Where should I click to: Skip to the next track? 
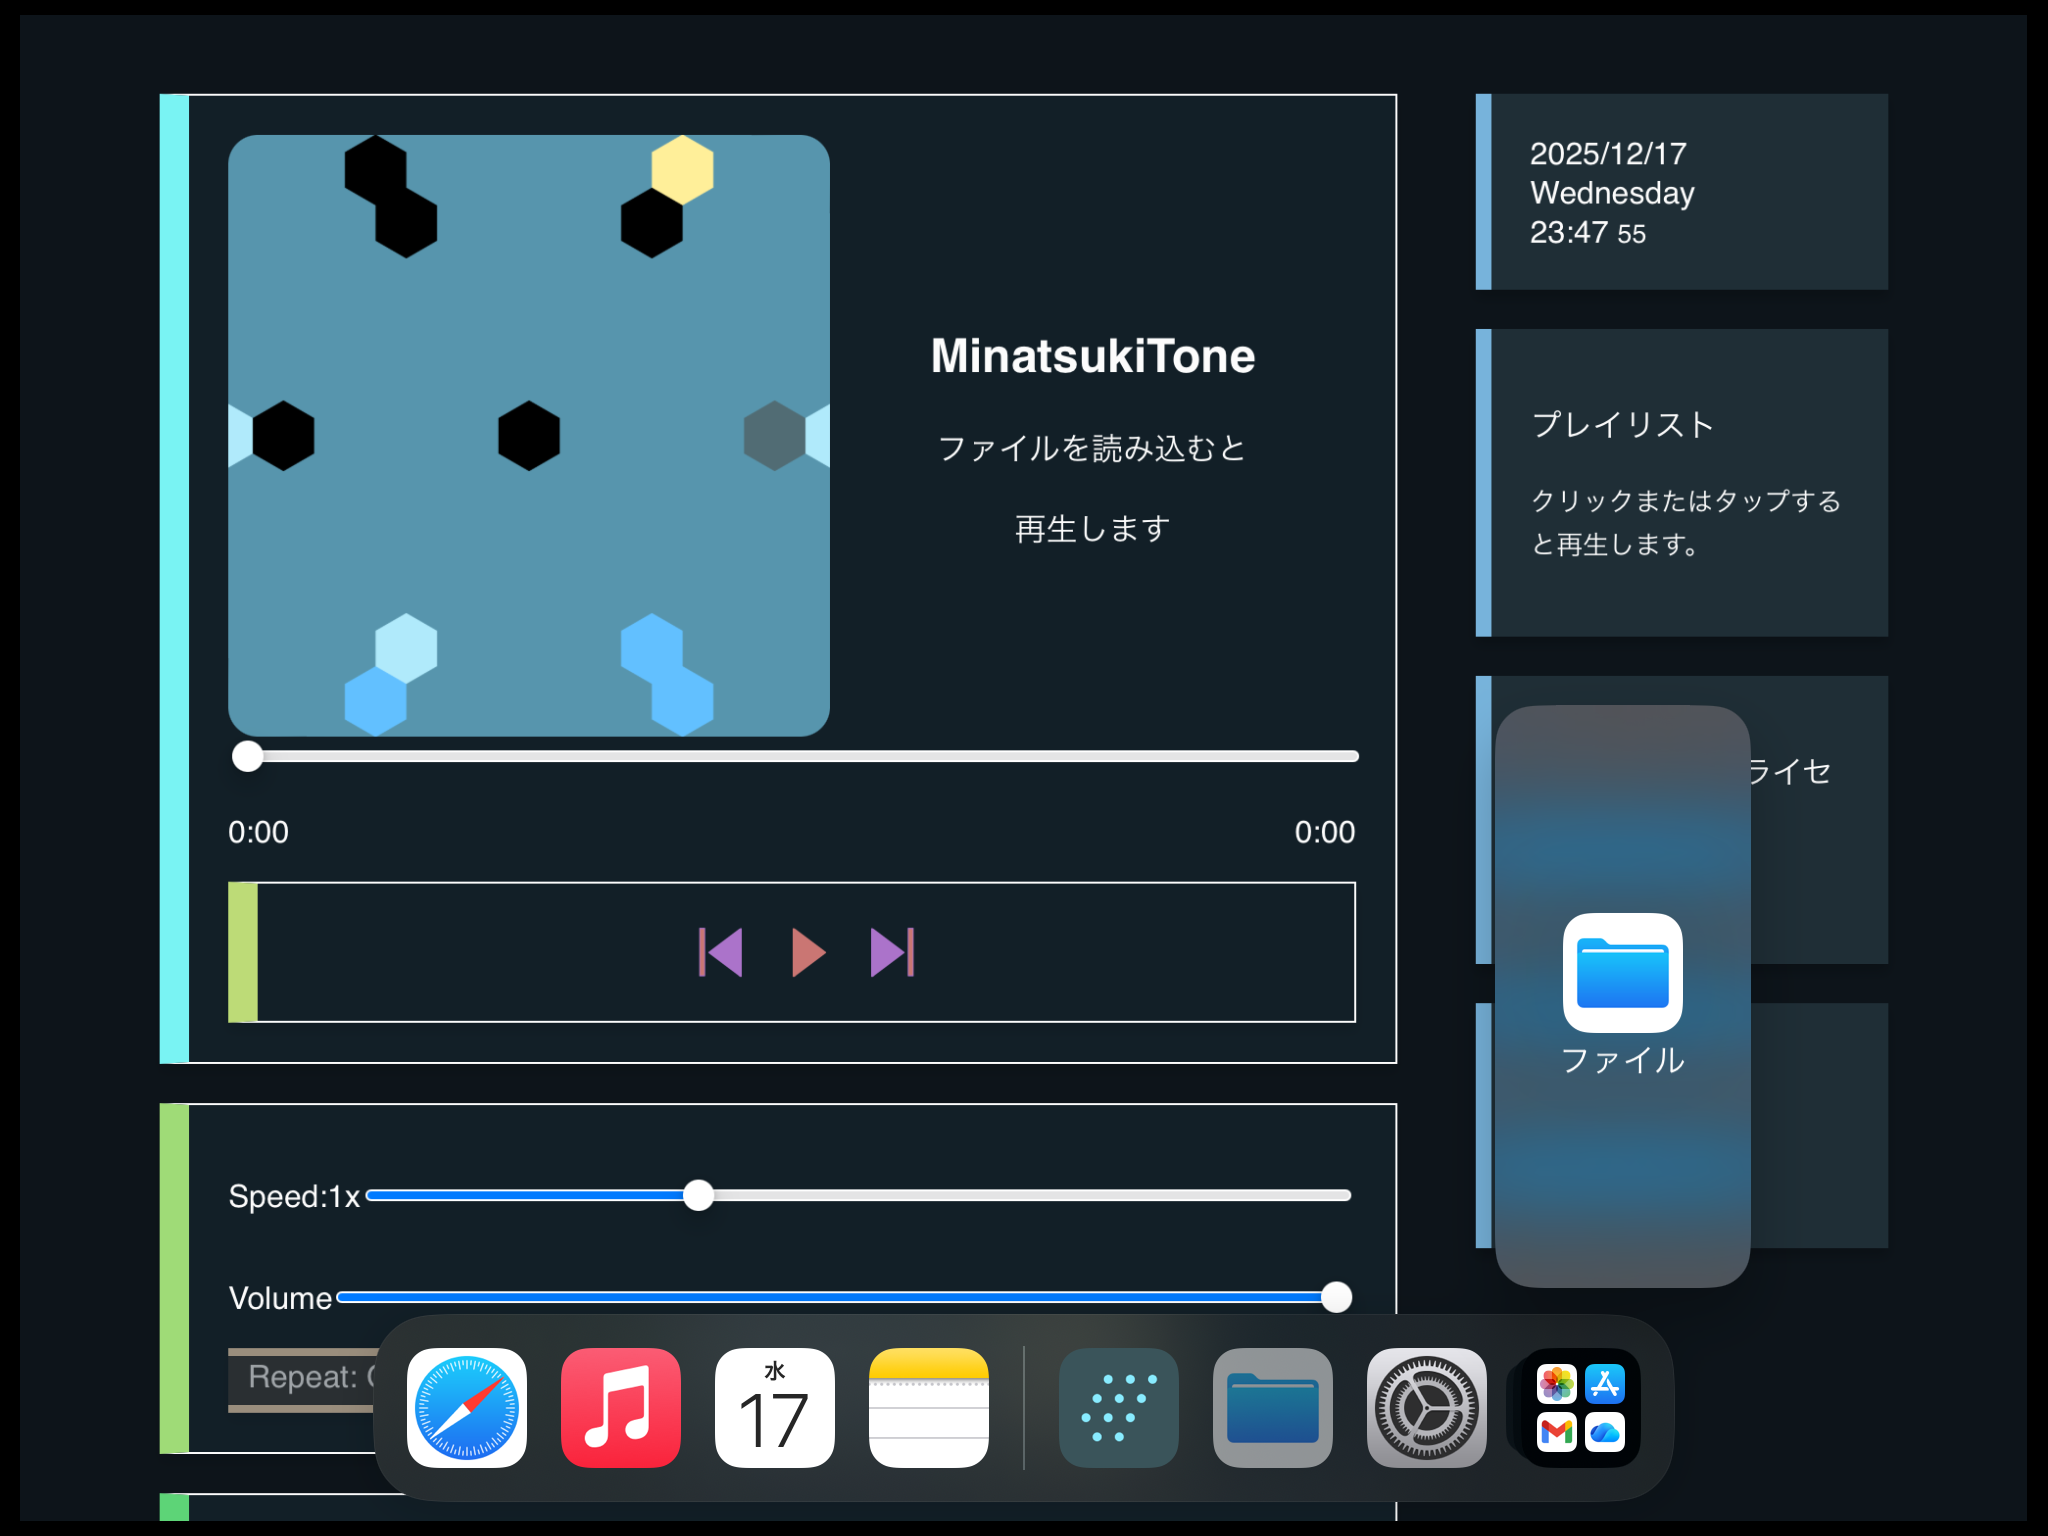point(892,952)
